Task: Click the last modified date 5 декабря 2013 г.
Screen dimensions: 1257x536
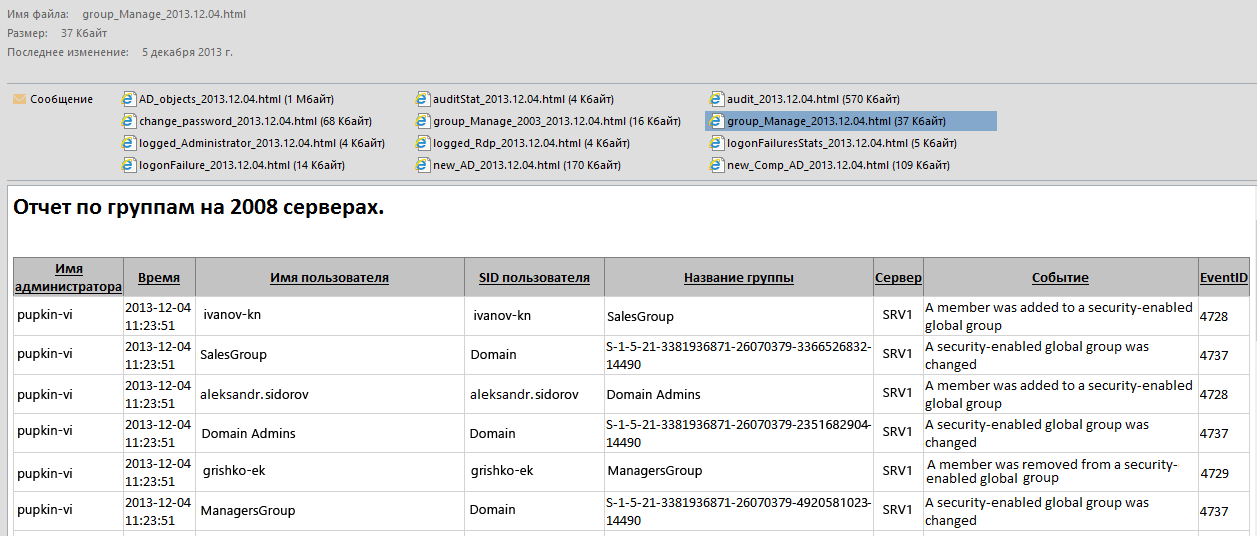Action: (187, 51)
